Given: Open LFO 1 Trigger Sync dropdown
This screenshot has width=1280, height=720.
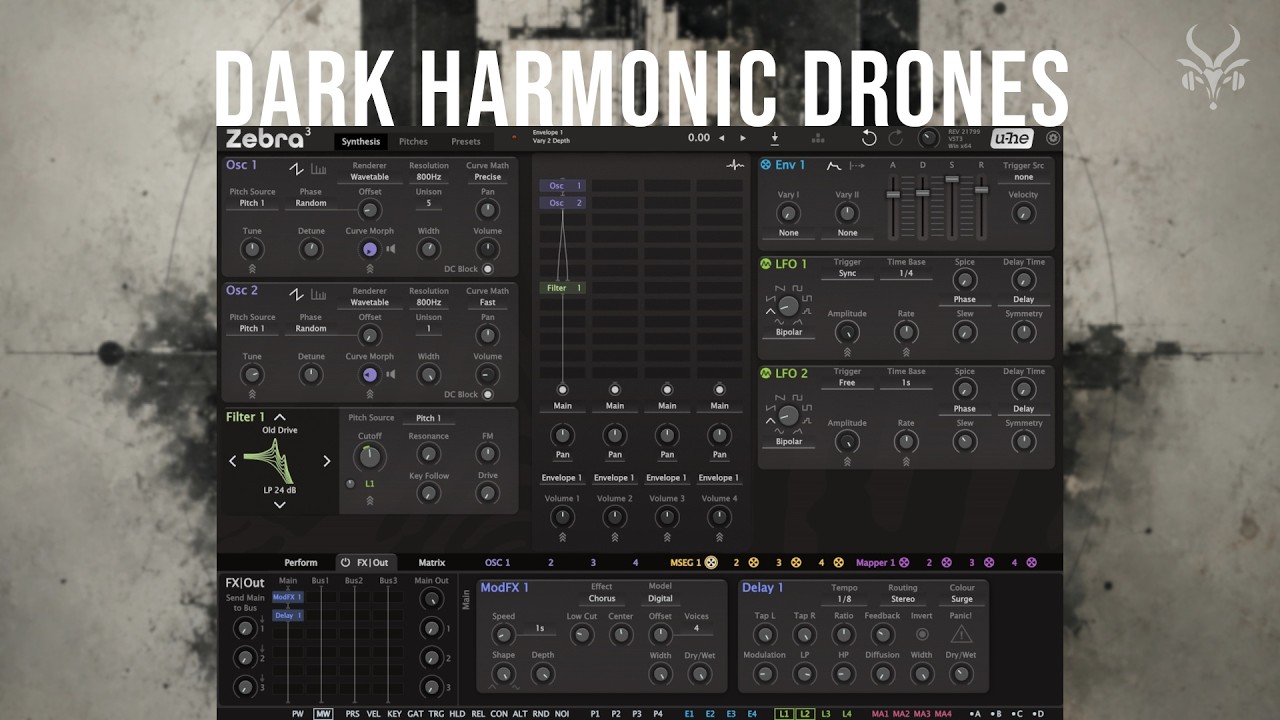Looking at the screenshot, I should pos(847,273).
